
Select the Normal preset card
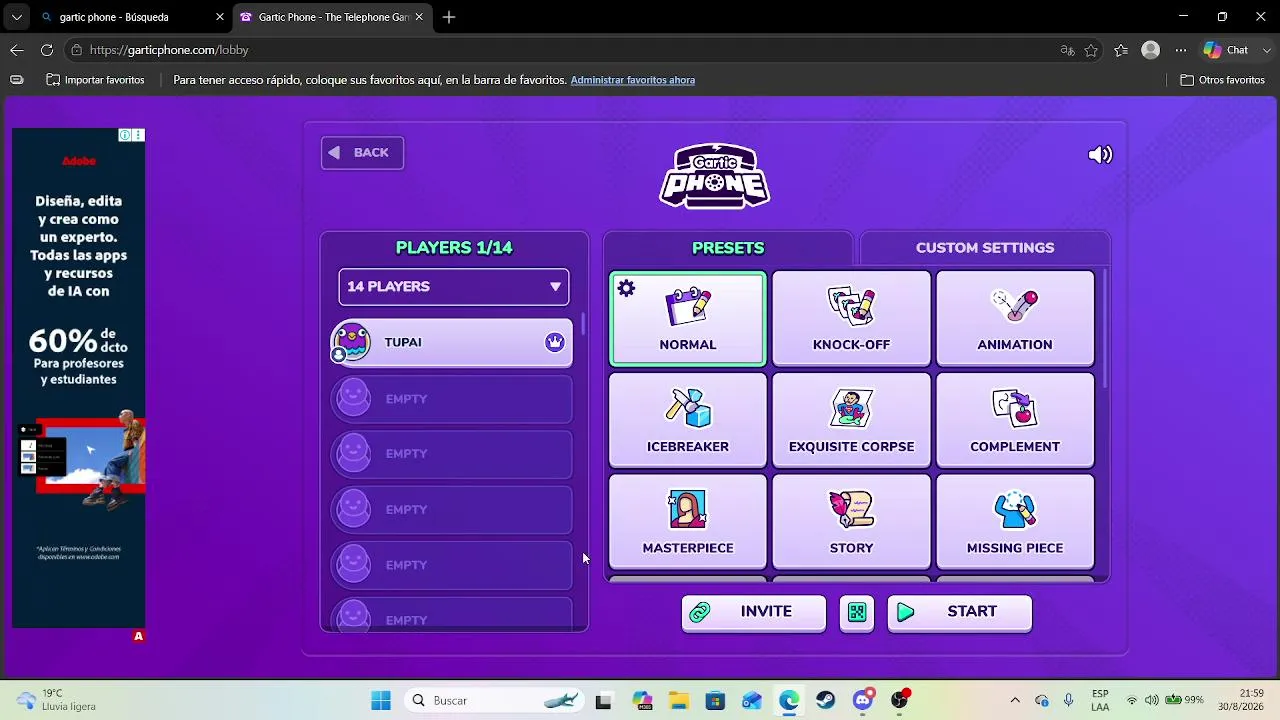[688, 318]
